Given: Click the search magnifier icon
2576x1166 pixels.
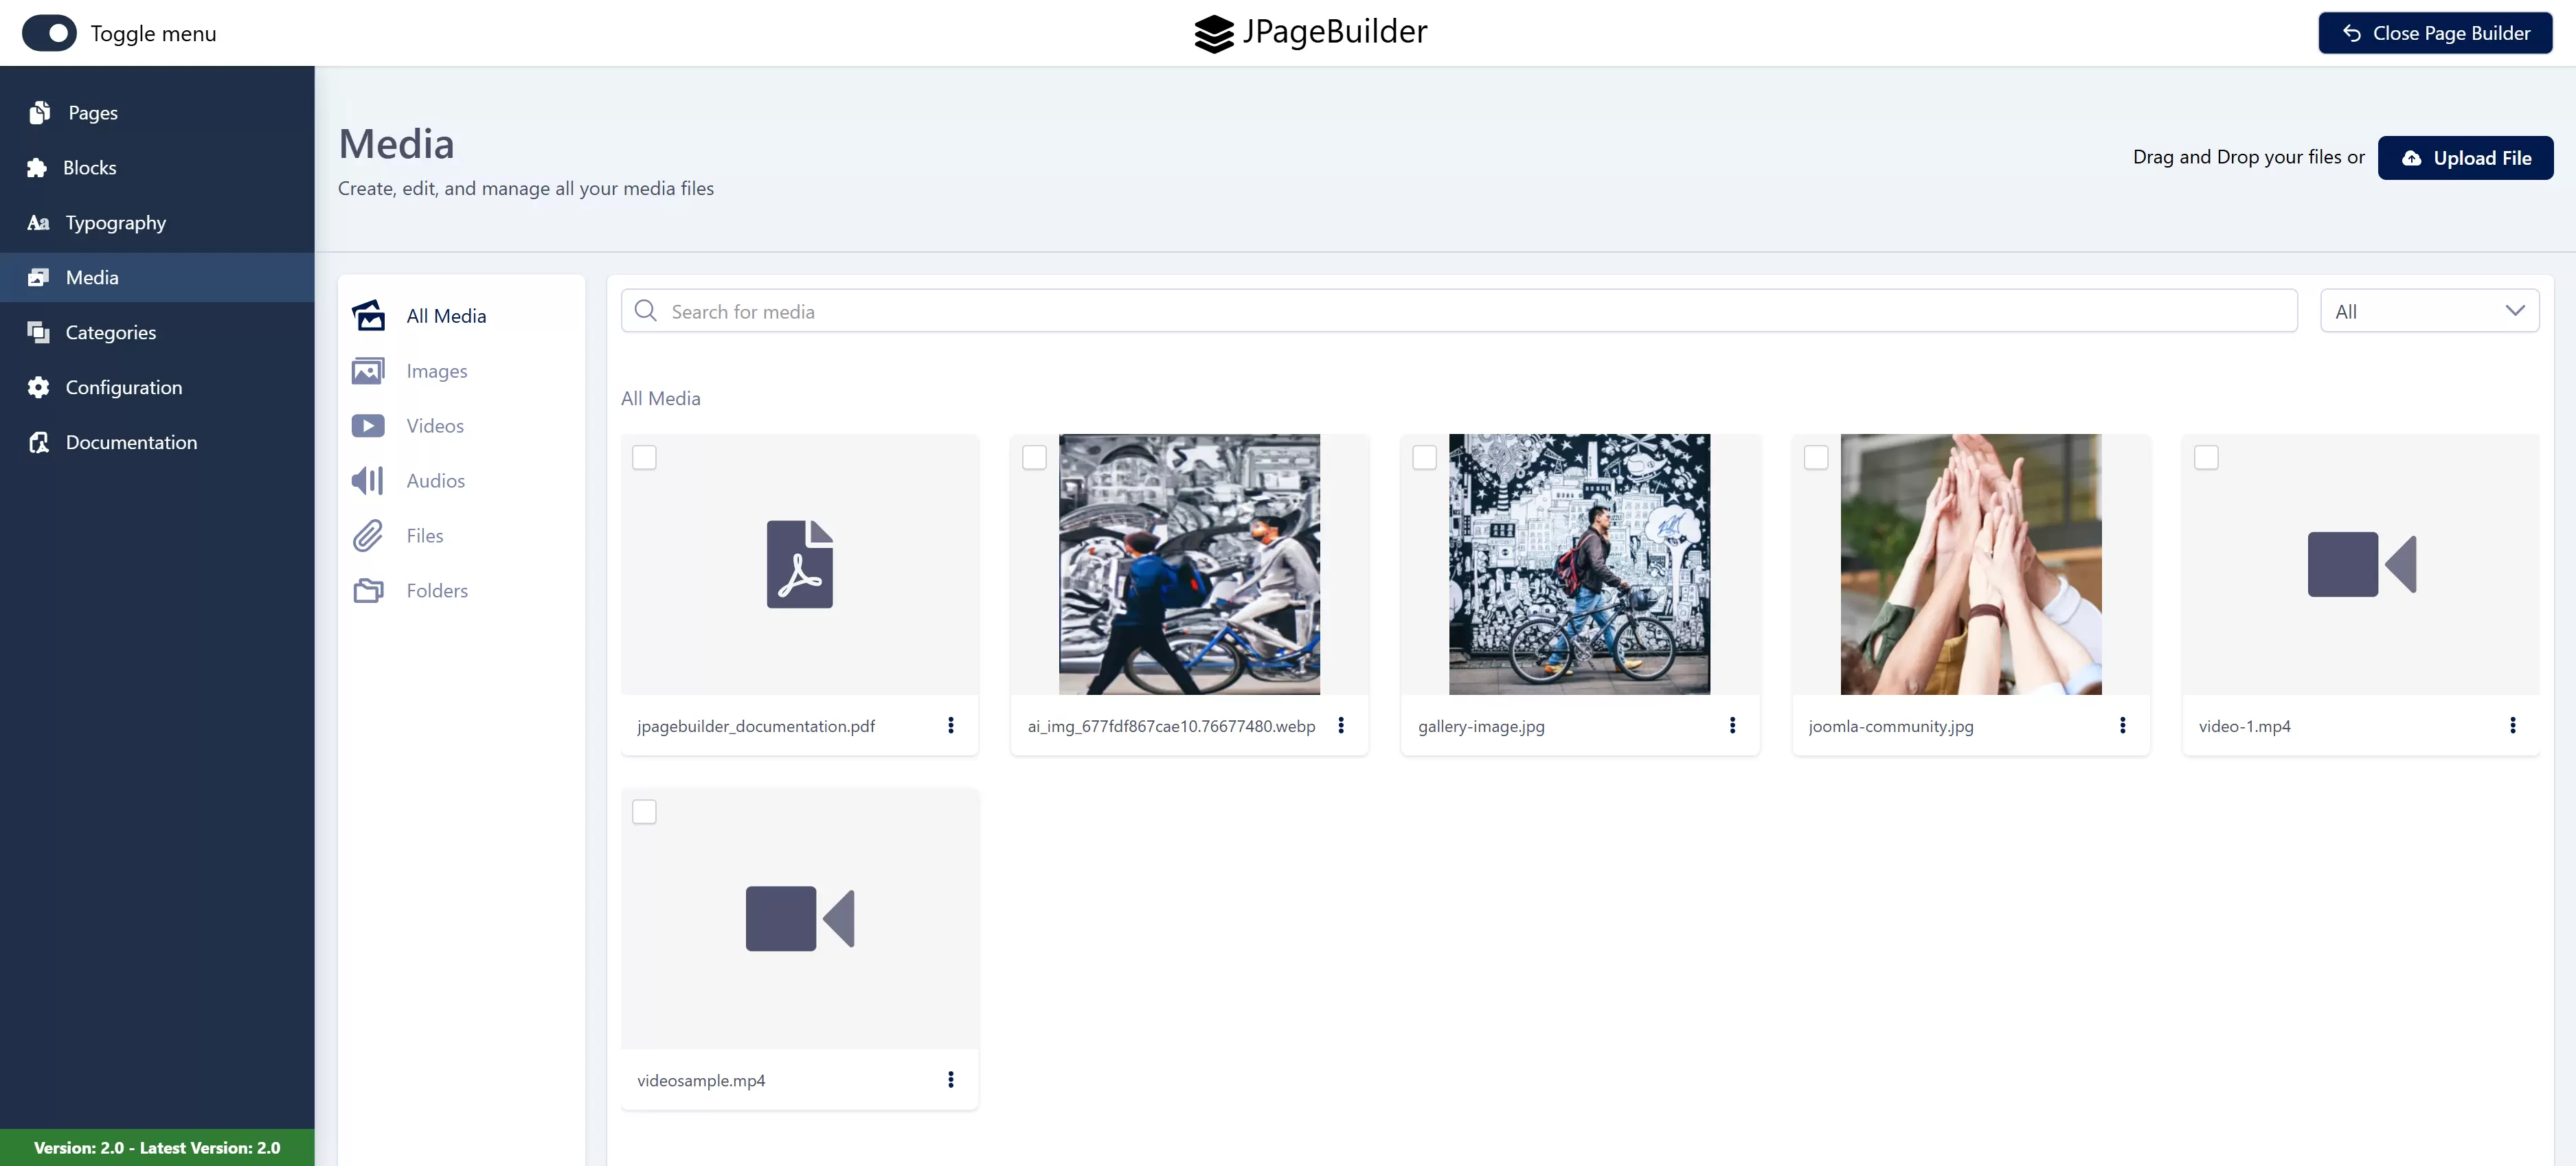Looking at the screenshot, I should point(646,311).
